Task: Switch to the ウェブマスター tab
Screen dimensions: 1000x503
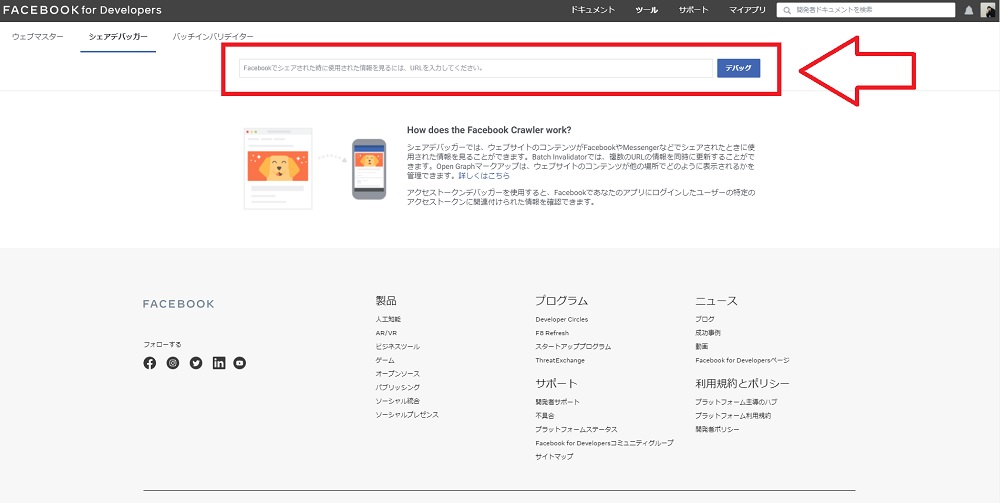Action: coord(38,37)
